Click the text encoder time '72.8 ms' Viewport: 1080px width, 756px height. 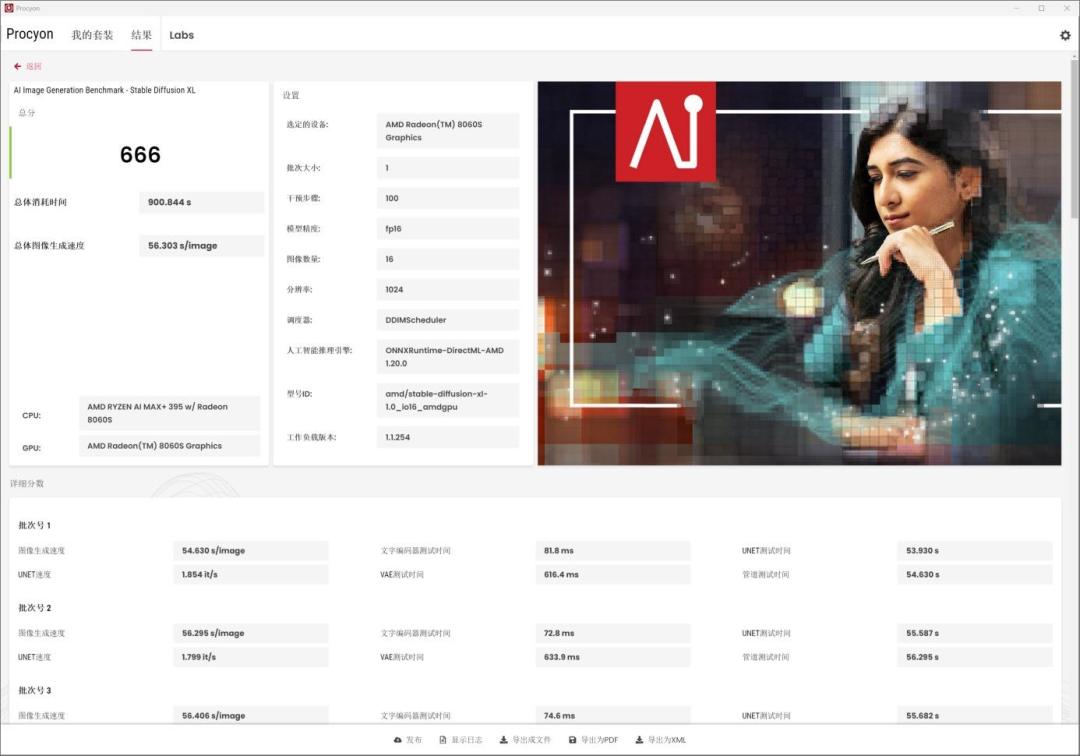click(613, 633)
